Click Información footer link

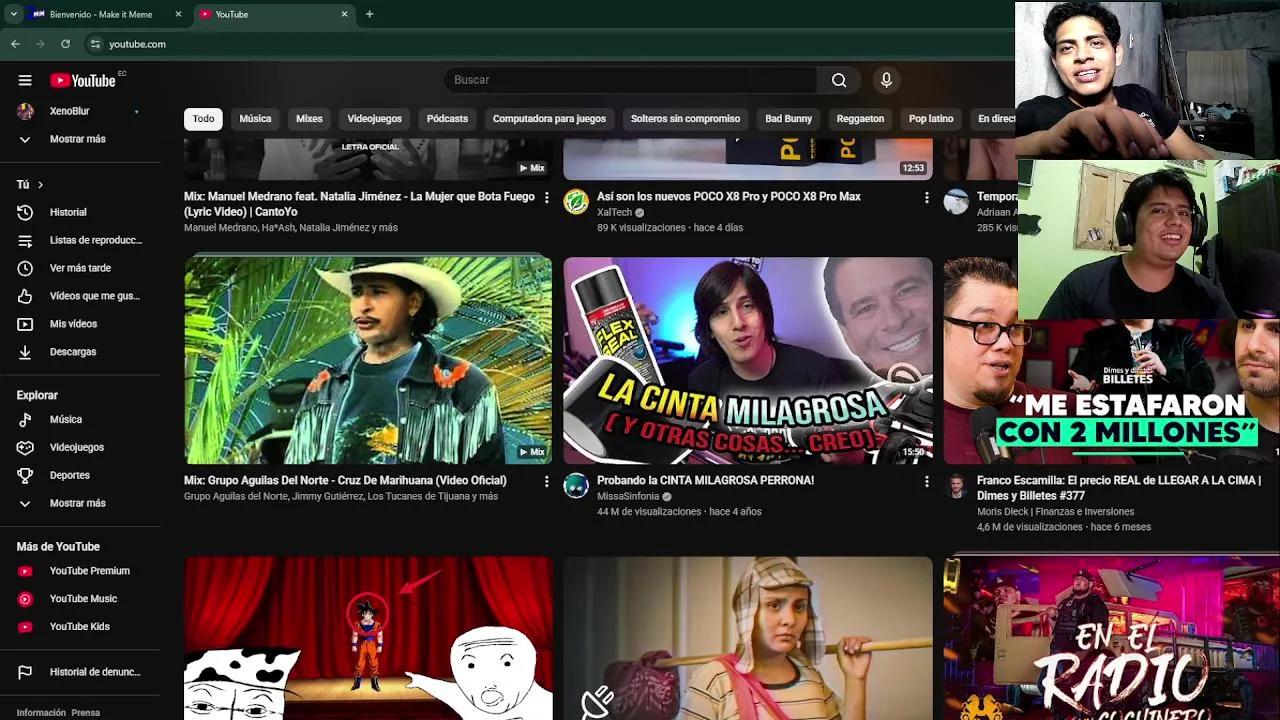point(41,713)
